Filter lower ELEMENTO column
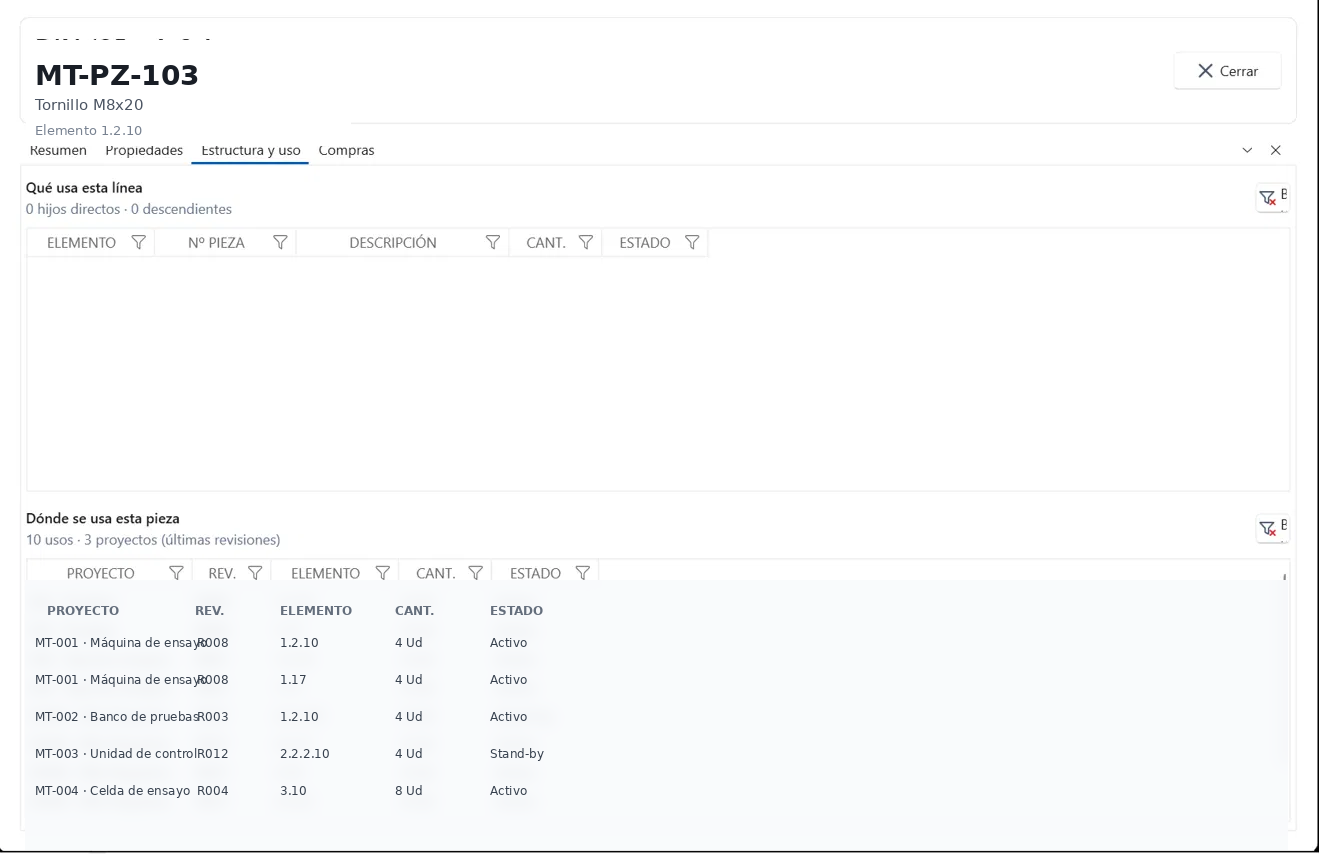1319x854 pixels. point(382,574)
